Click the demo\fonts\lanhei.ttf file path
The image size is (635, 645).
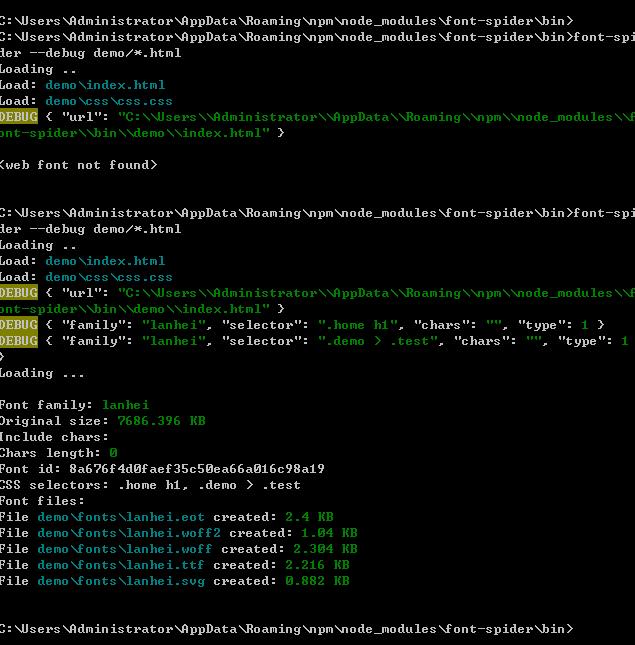[x=121, y=565]
